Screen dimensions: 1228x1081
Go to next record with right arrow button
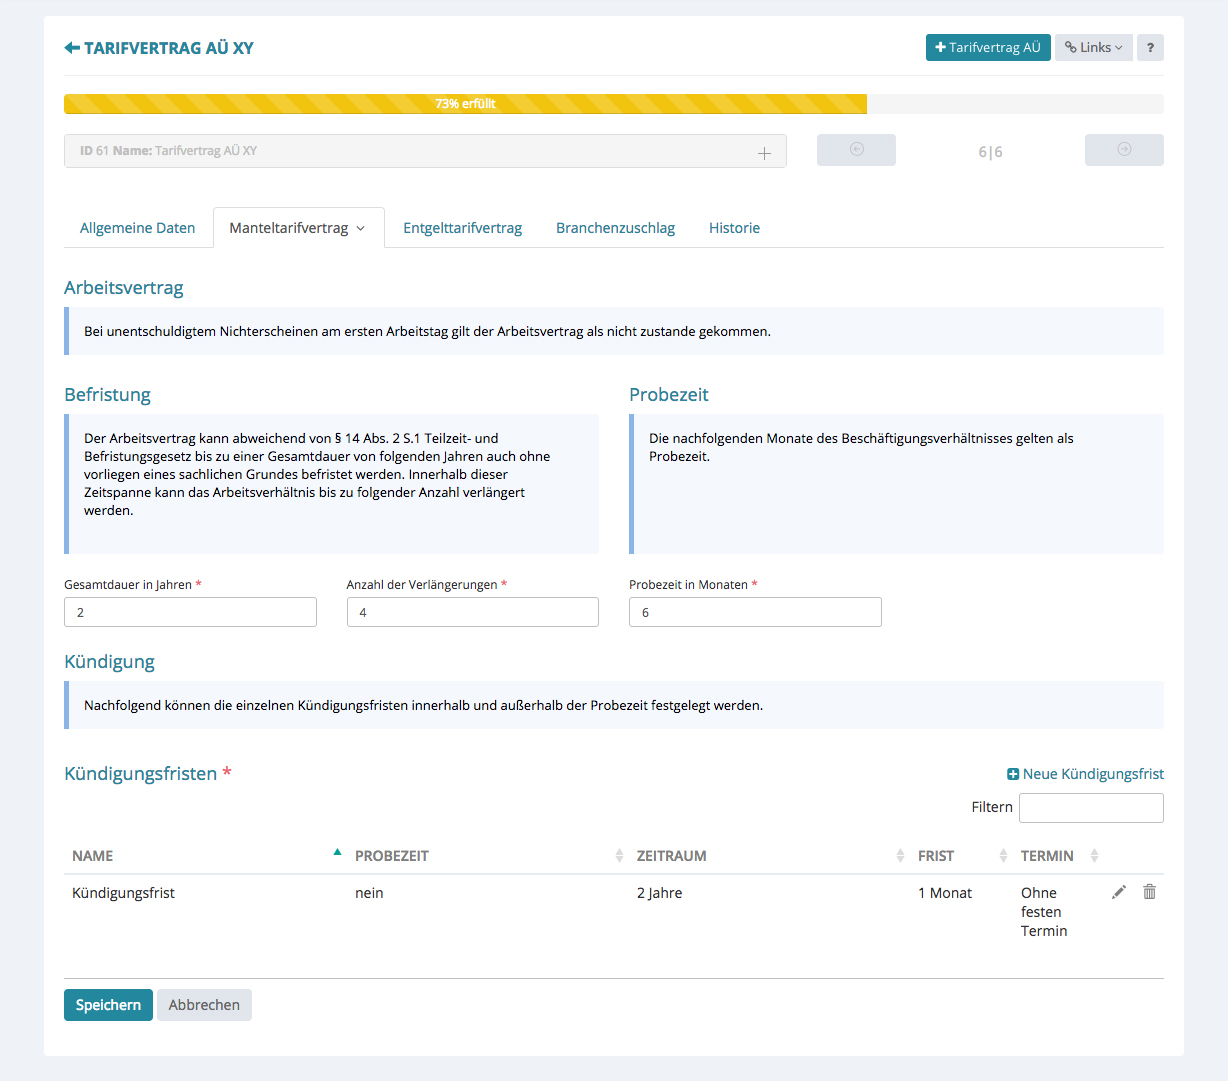(x=1124, y=150)
